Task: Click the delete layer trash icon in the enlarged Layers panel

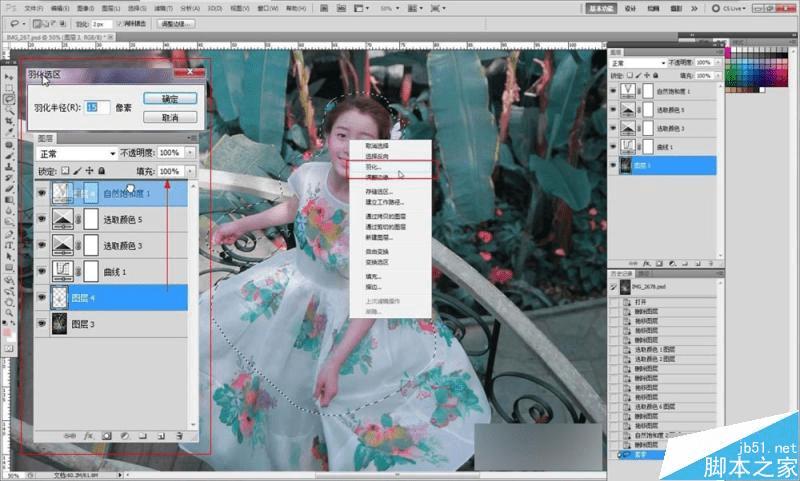Action: 179,436
